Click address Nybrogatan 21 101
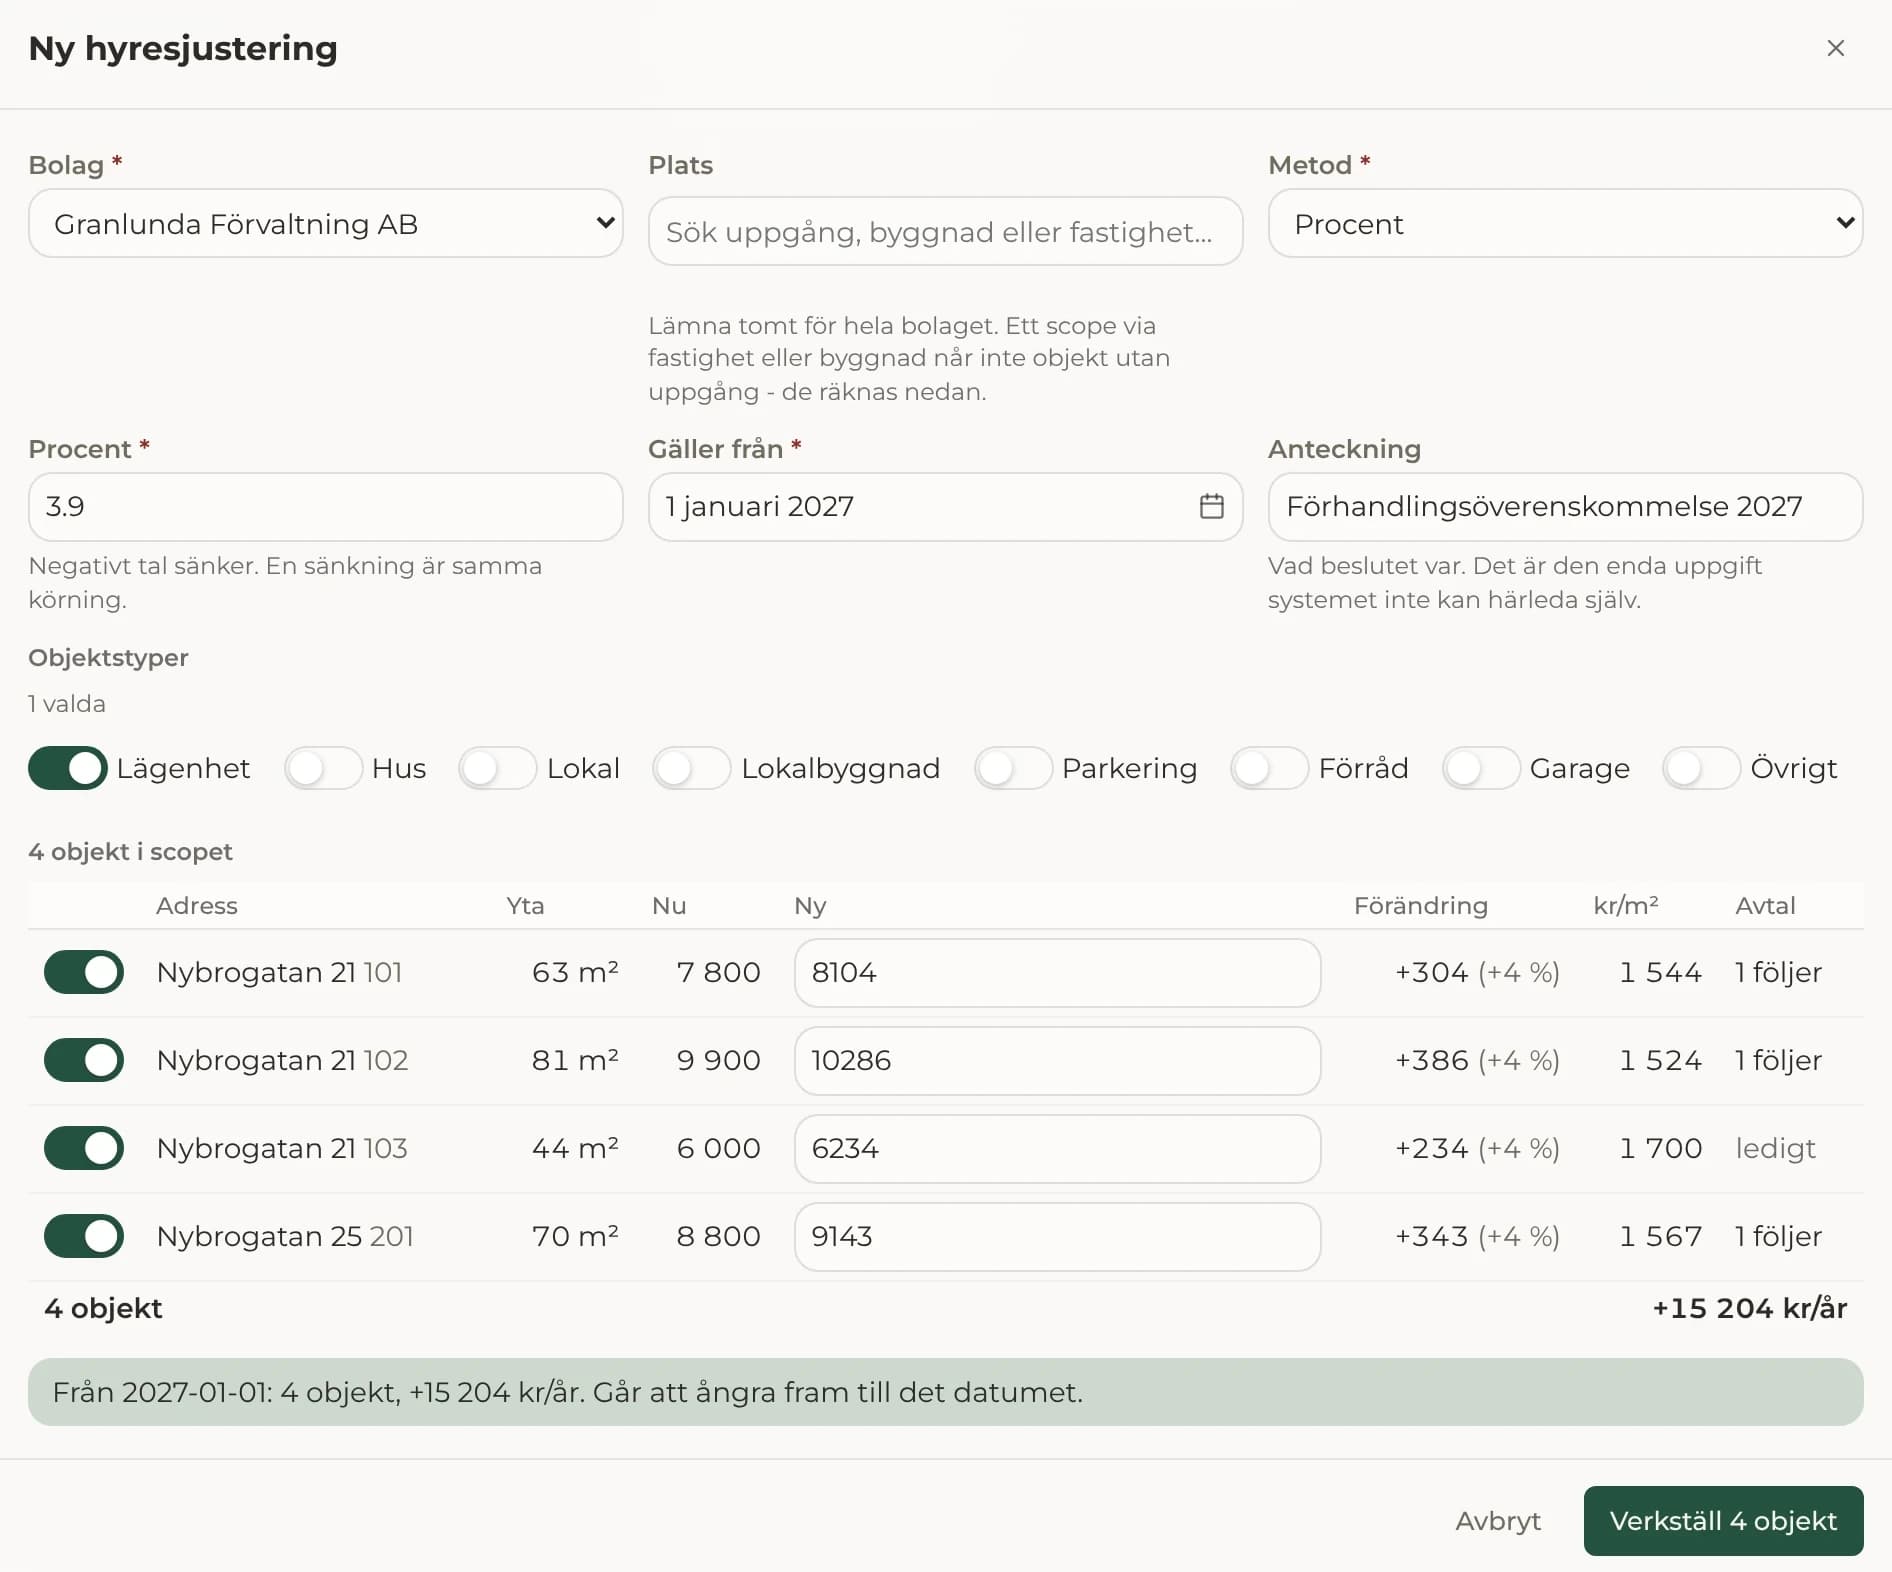The height and width of the screenshot is (1572, 1892). [x=279, y=972]
